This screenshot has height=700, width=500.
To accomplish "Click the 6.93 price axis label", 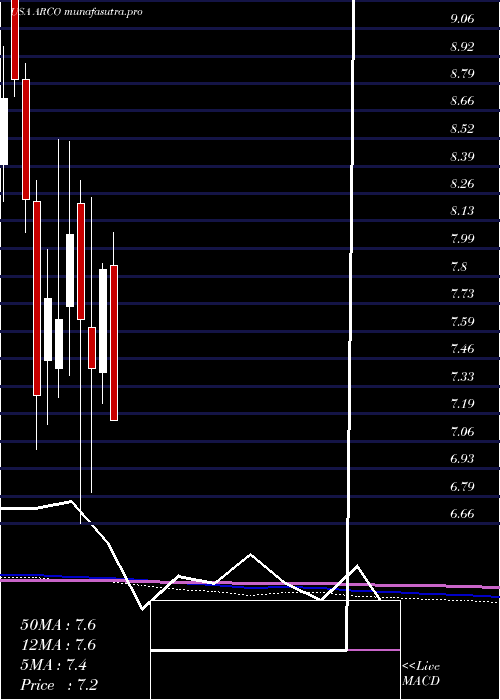I will (x=462, y=459).
